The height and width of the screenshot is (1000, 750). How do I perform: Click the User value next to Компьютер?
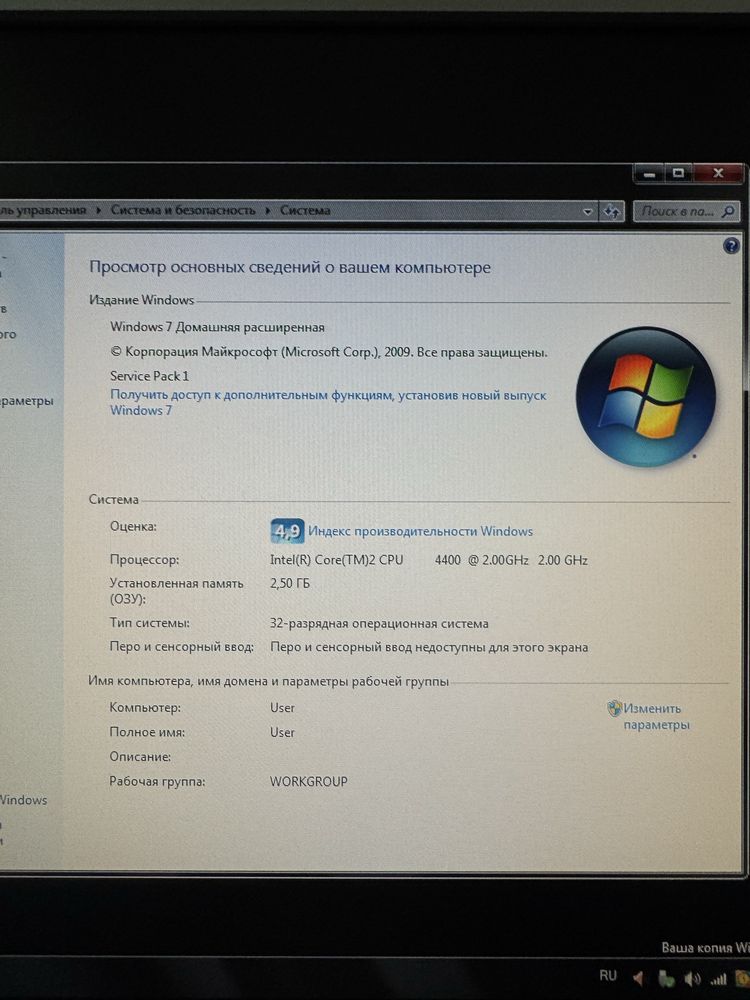tap(282, 708)
